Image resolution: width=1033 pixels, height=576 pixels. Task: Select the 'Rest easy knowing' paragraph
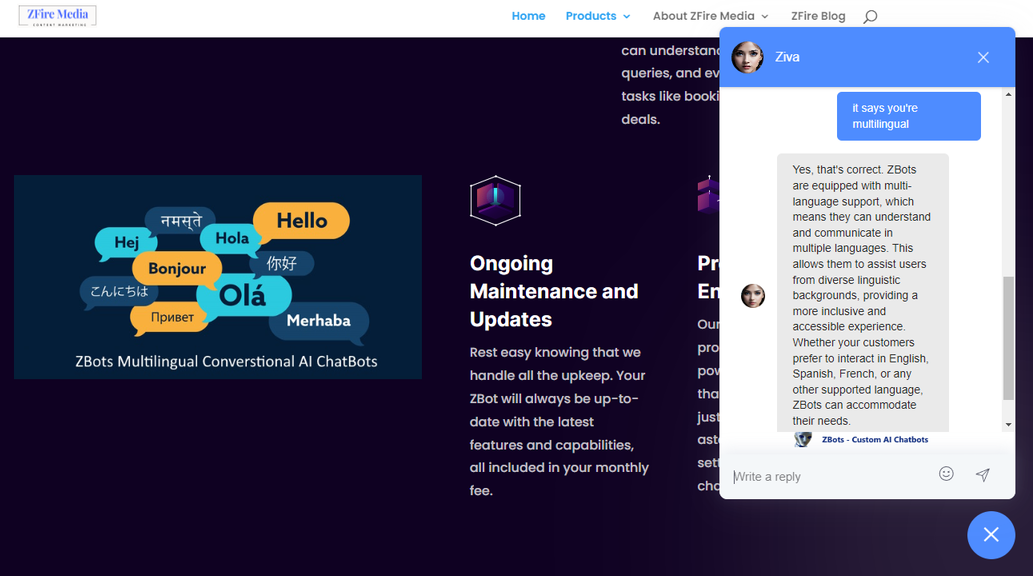(559, 421)
